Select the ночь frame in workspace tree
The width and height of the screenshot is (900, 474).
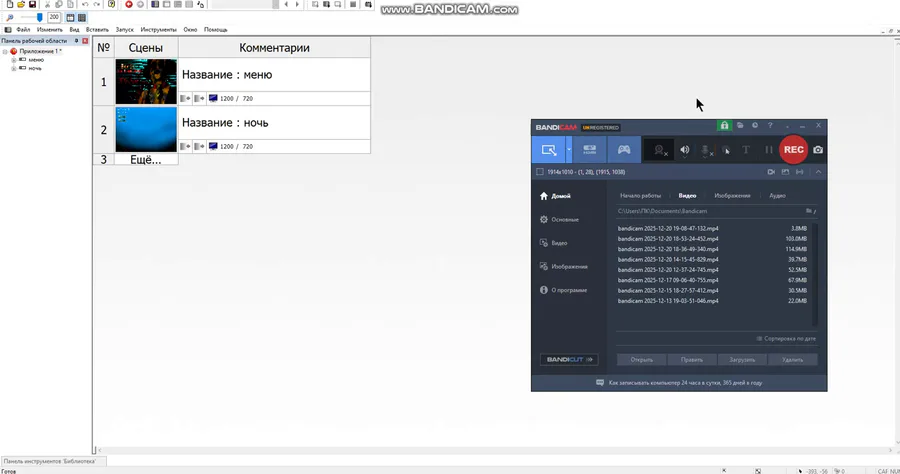[x=35, y=68]
